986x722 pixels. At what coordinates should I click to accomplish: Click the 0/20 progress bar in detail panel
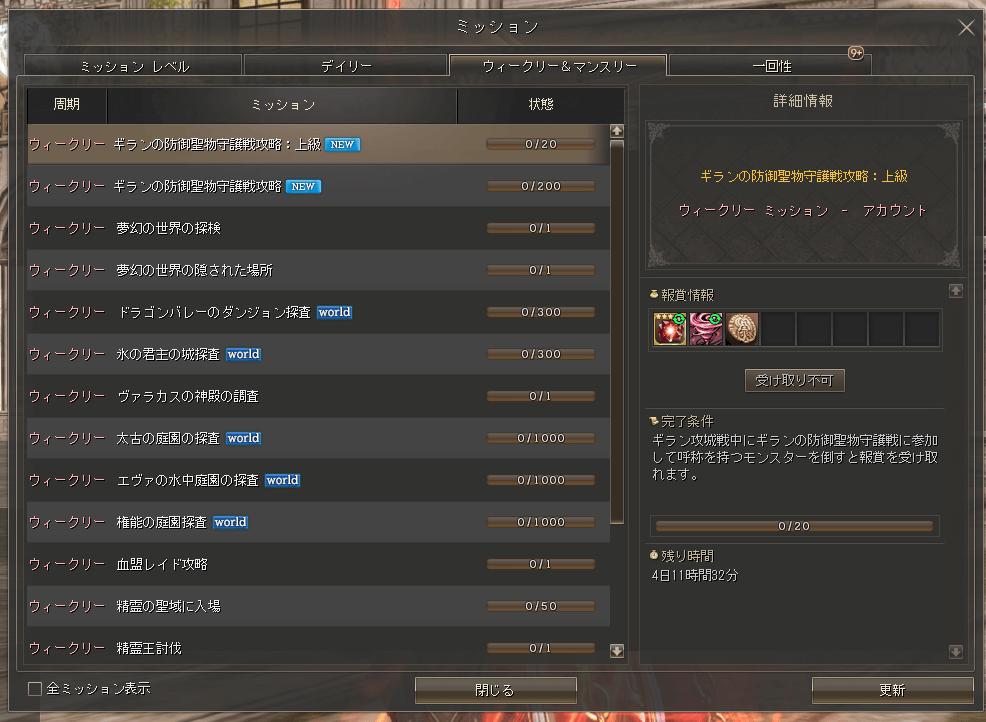click(793, 526)
